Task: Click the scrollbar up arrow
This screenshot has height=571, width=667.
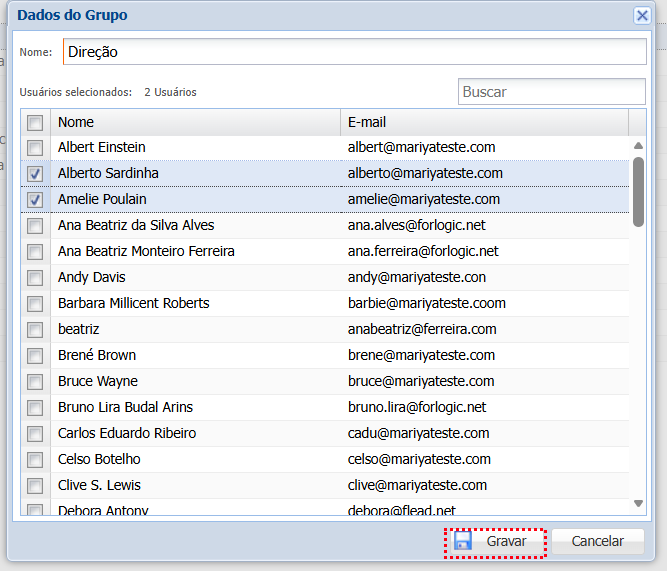Action: pos(638,146)
